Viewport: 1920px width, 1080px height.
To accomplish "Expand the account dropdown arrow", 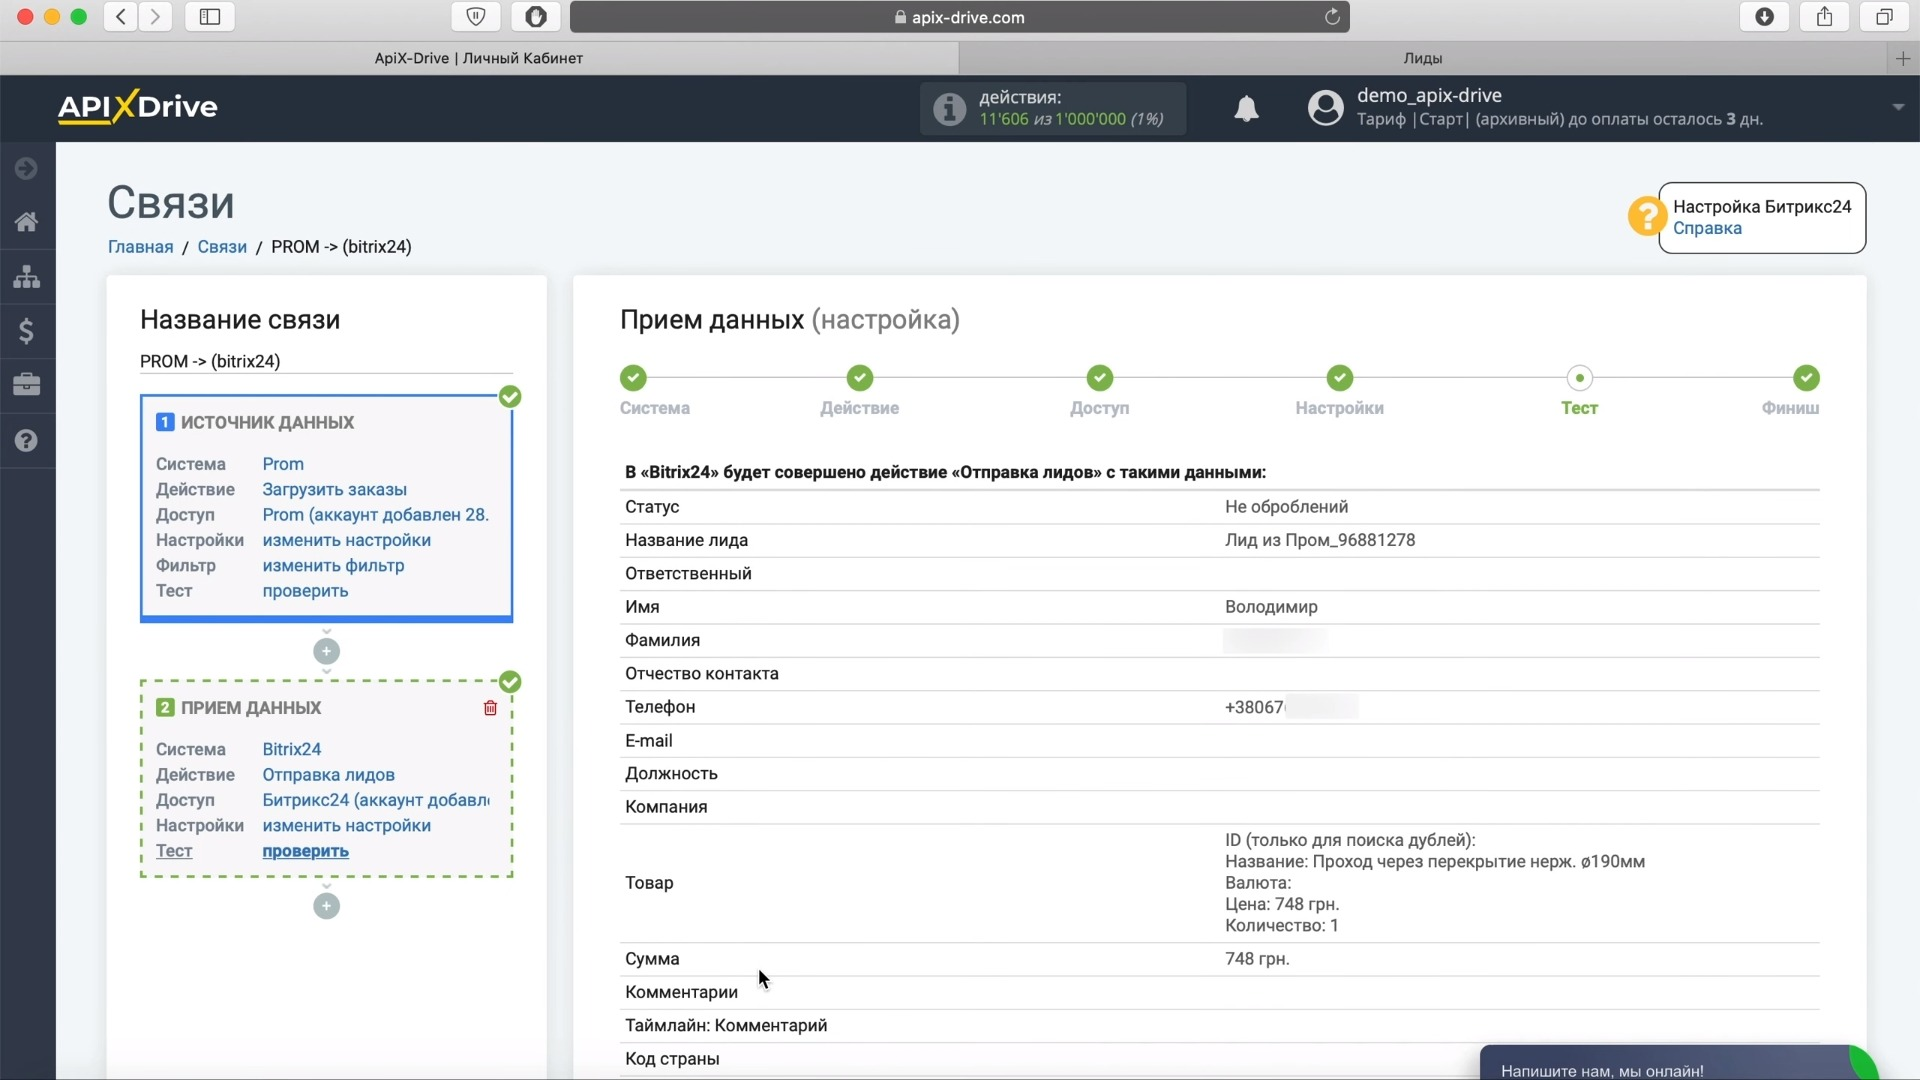I will click(1897, 107).
